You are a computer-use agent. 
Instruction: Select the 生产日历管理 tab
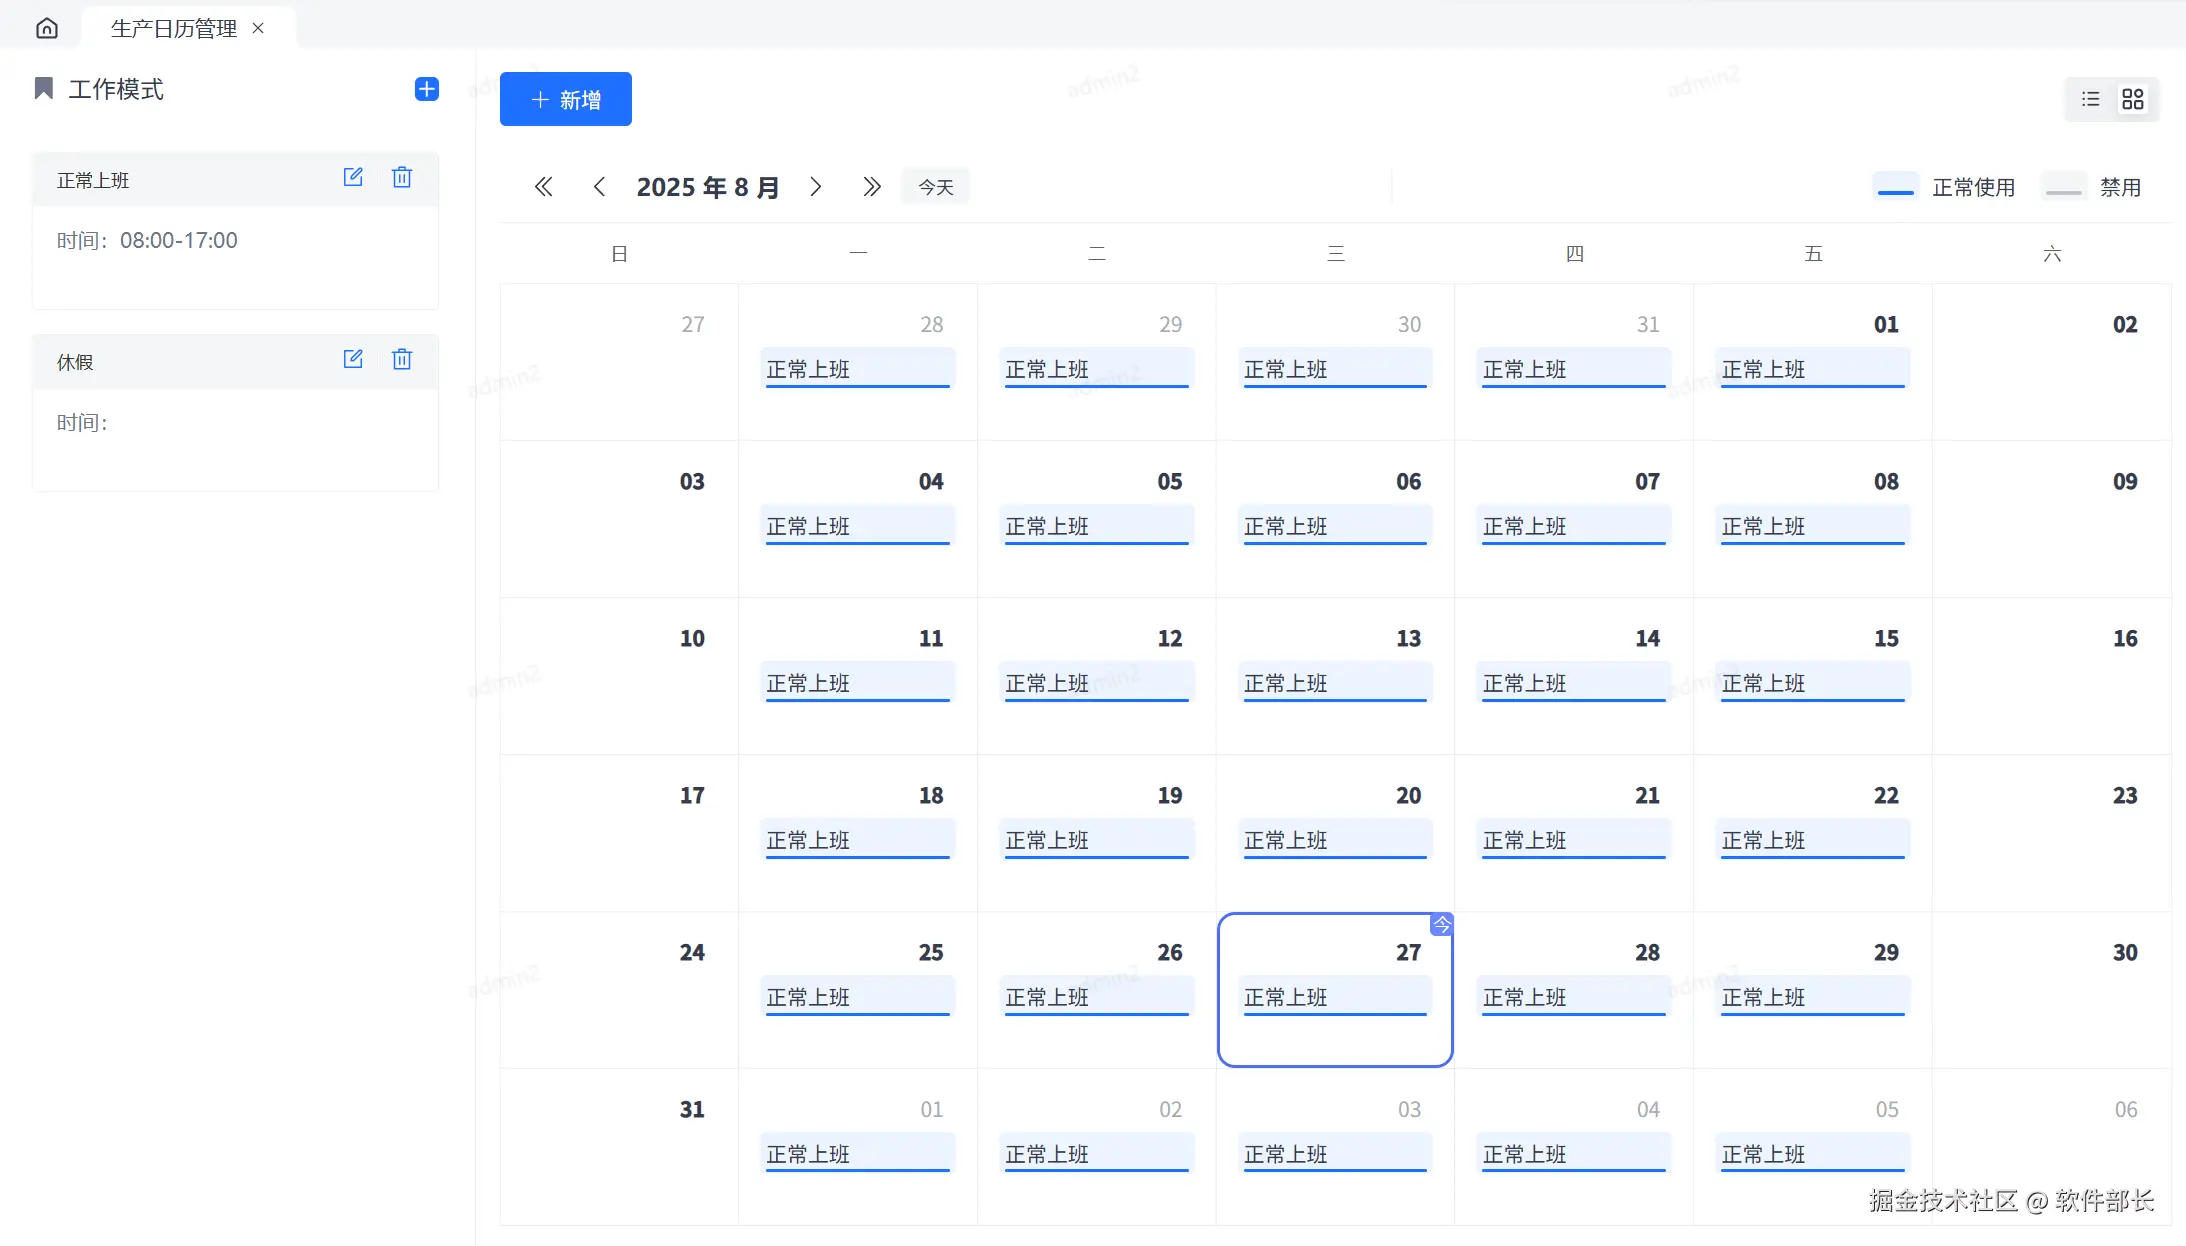point(174,28)
